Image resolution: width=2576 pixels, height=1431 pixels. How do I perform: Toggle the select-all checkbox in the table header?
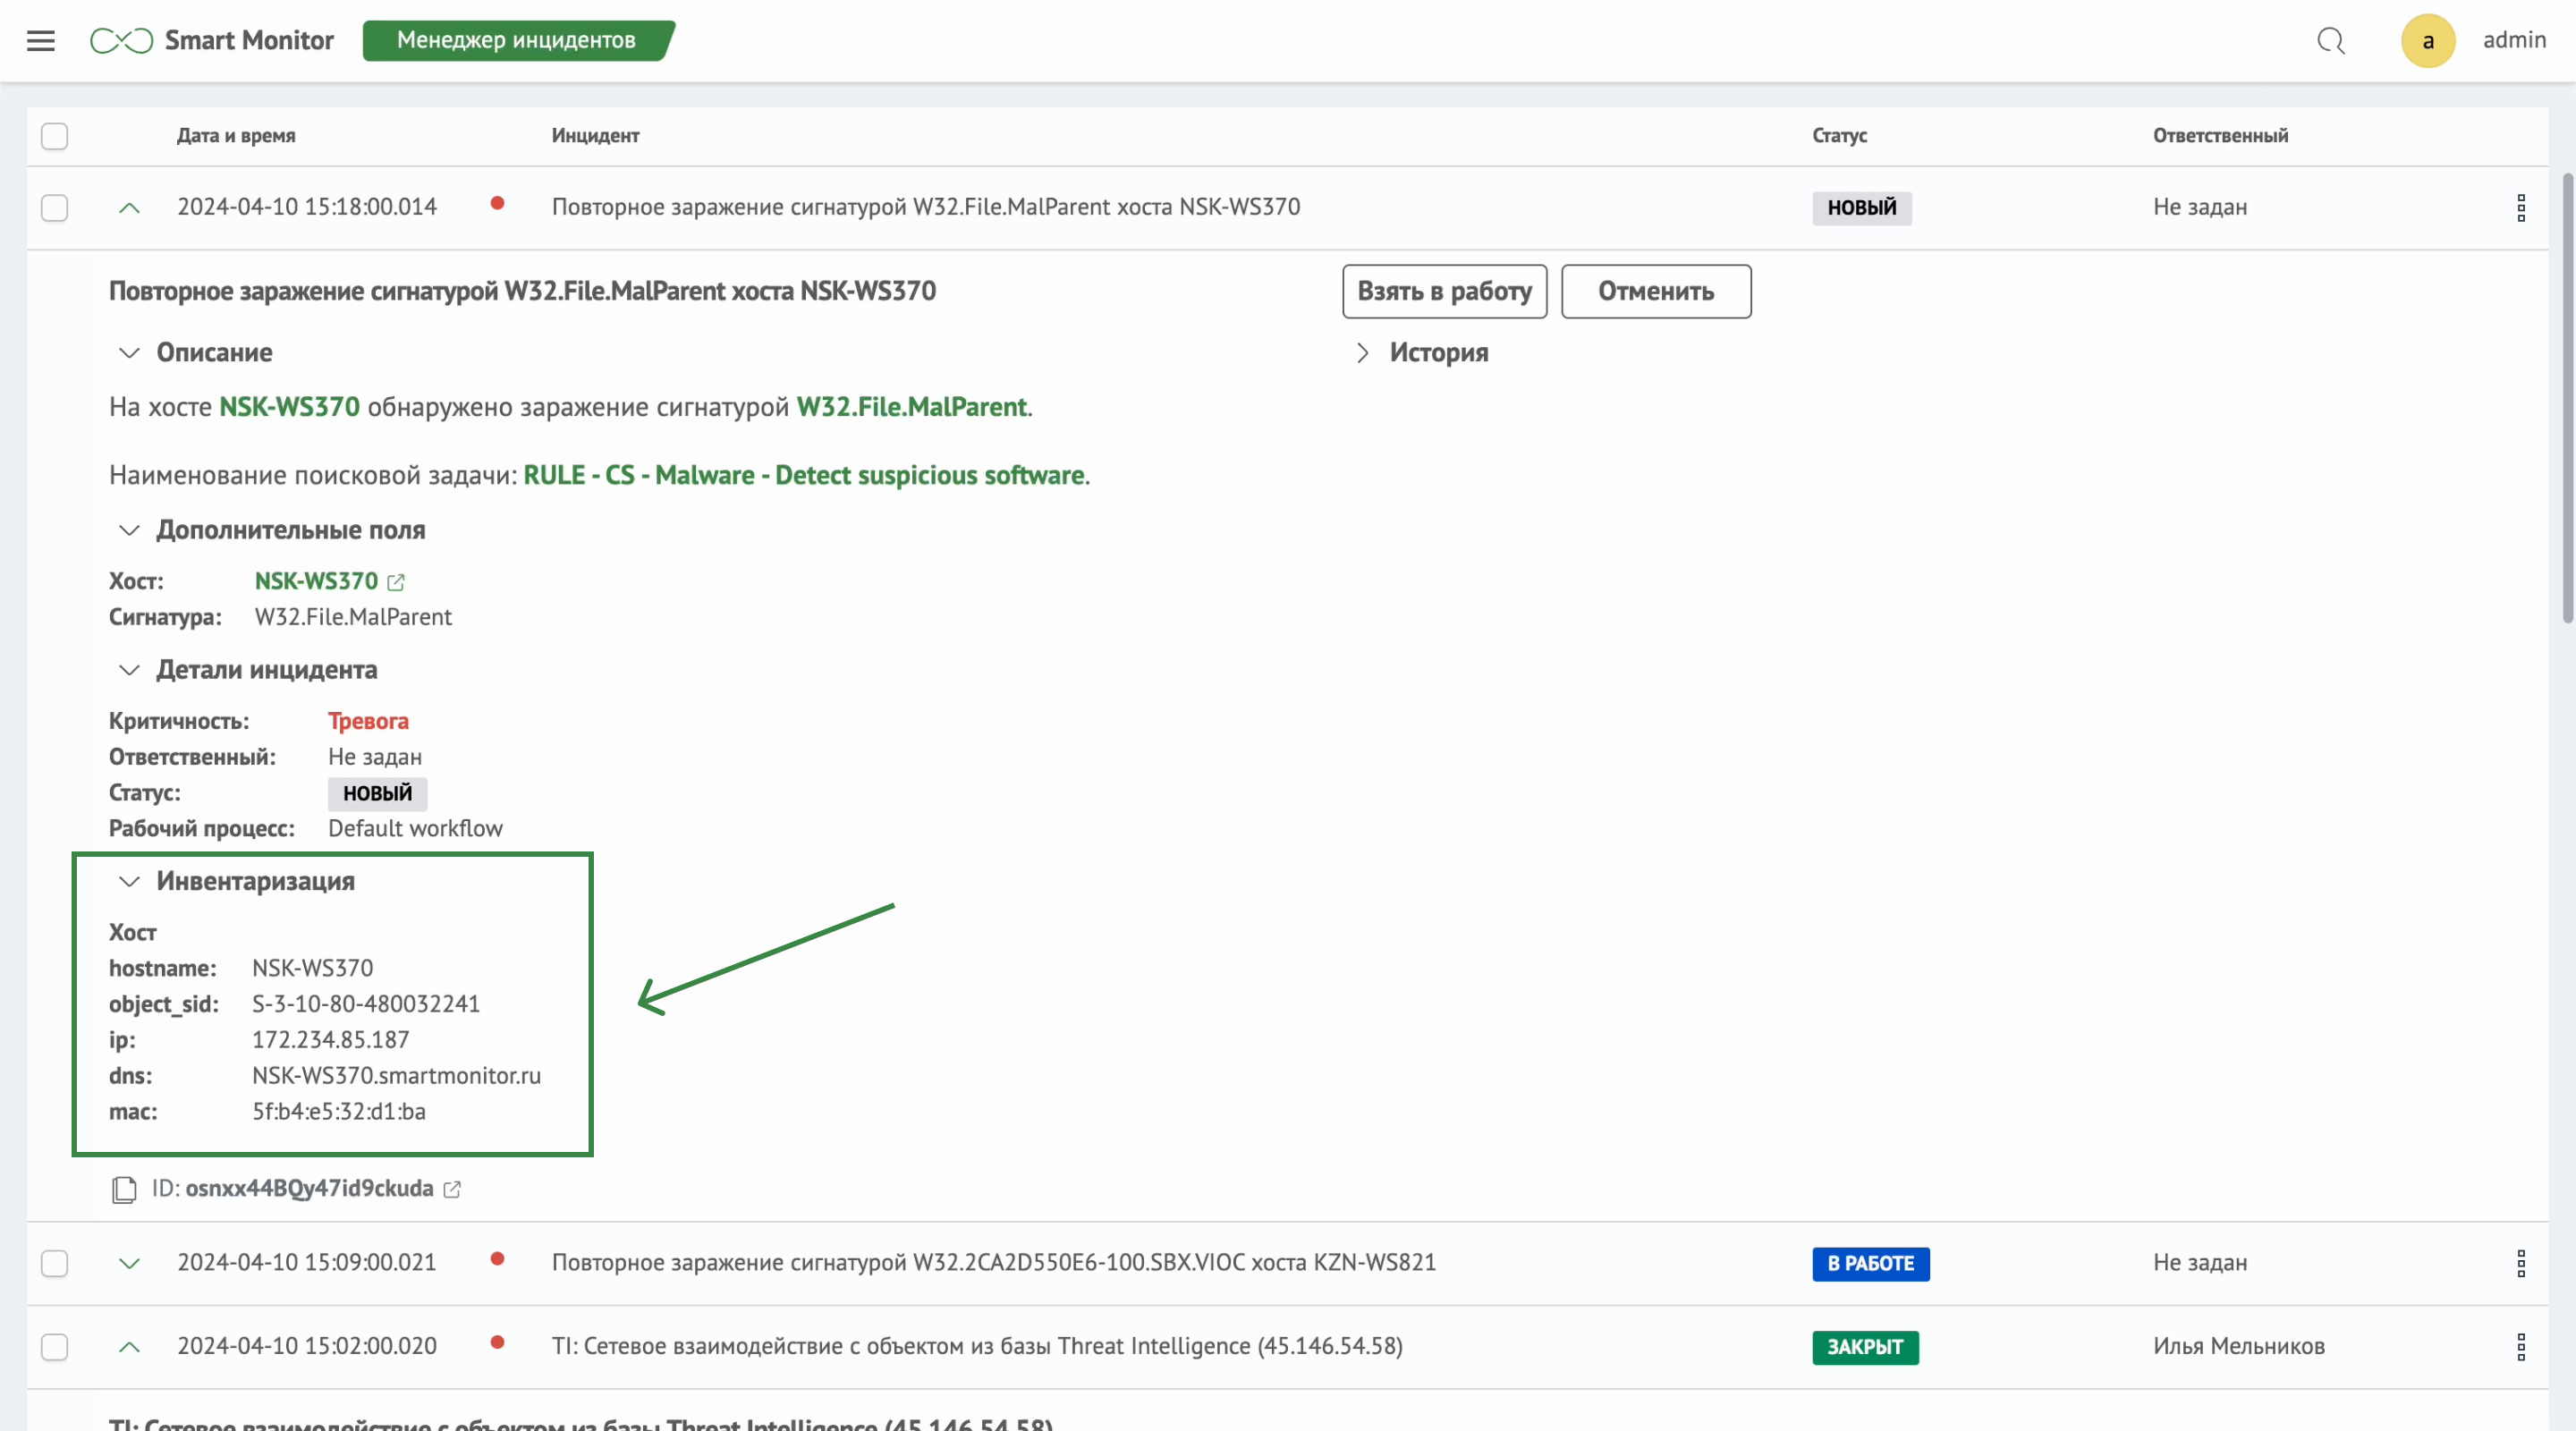point(55,136)
